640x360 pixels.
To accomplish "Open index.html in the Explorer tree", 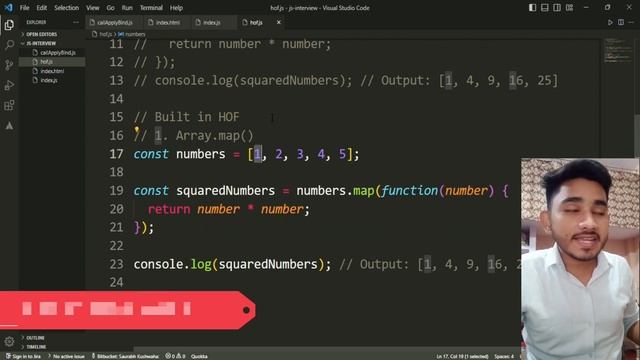I will (52, 71).
